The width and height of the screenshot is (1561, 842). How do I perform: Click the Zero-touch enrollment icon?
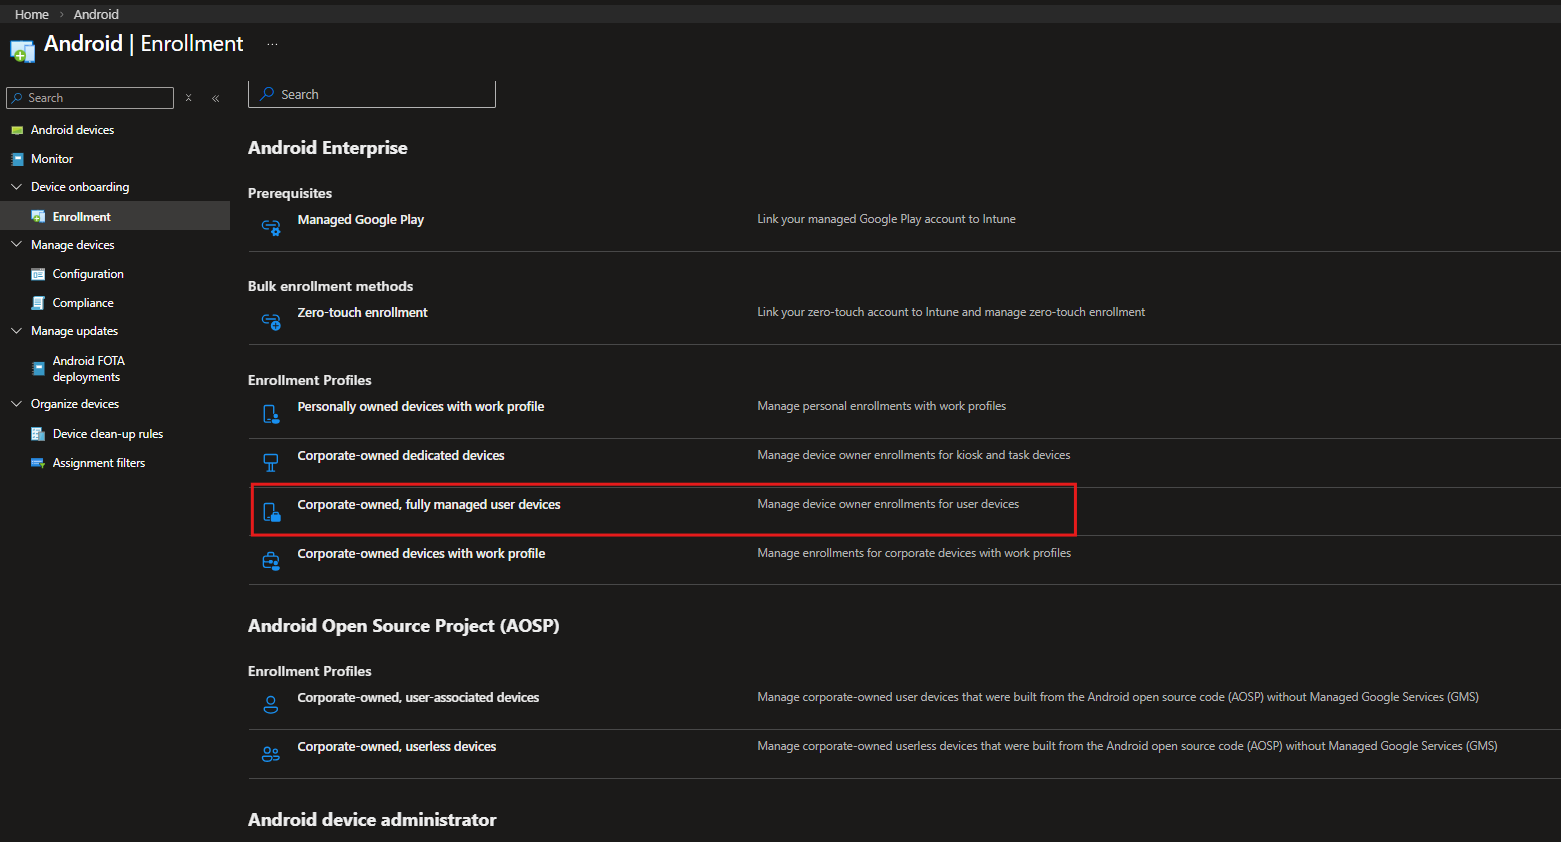coord(271,321)
